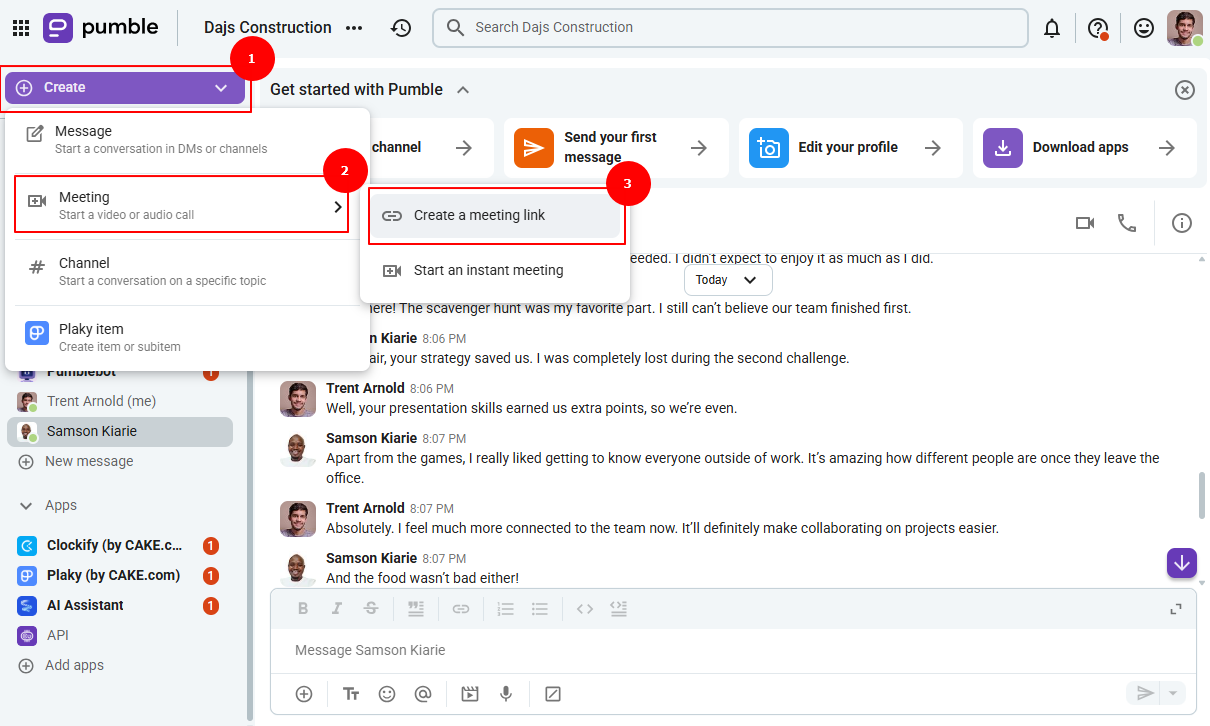This screenshot has width=1210, height=726.
Task: Add an attachment with the plus icon
Action: 304,694
